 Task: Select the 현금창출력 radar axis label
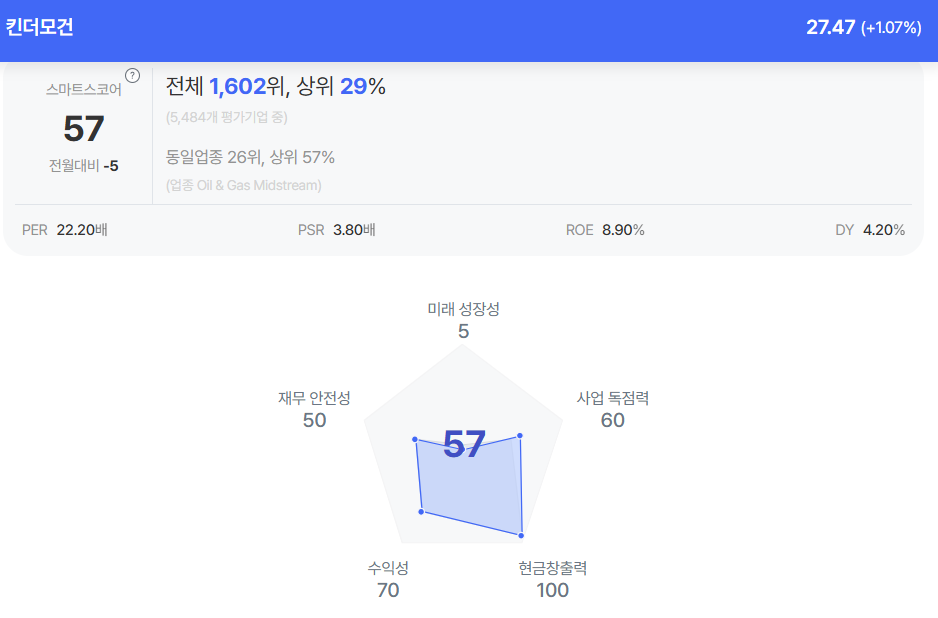[552, 568]
